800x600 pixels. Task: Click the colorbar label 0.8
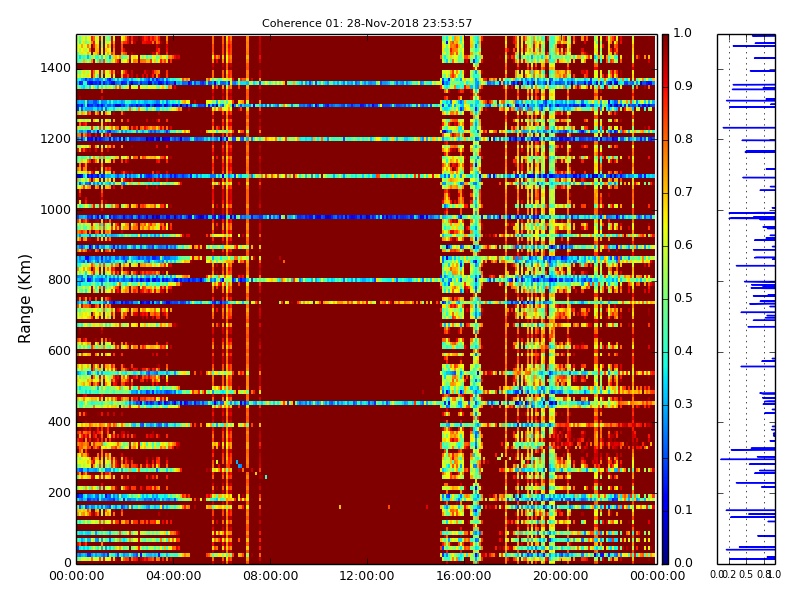pos(683,139)
